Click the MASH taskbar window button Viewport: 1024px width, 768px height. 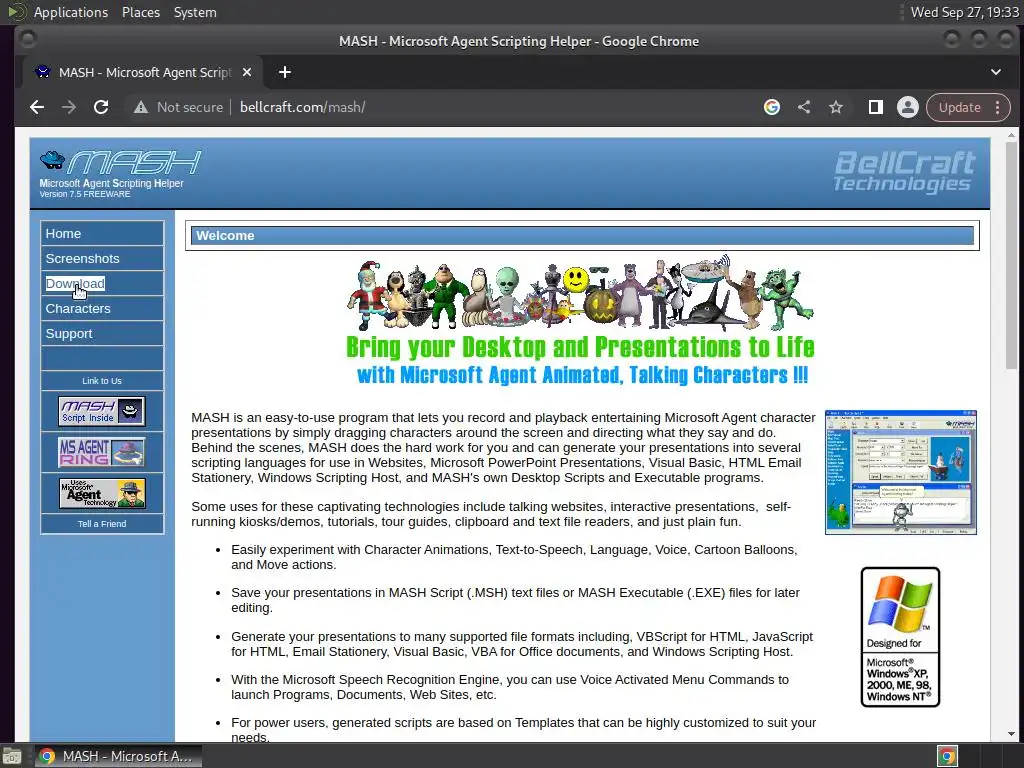point(118,756)
